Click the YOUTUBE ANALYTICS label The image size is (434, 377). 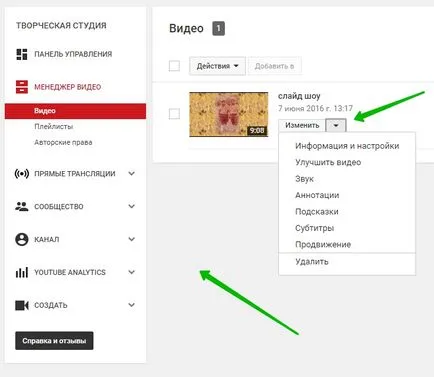(70, 272)
